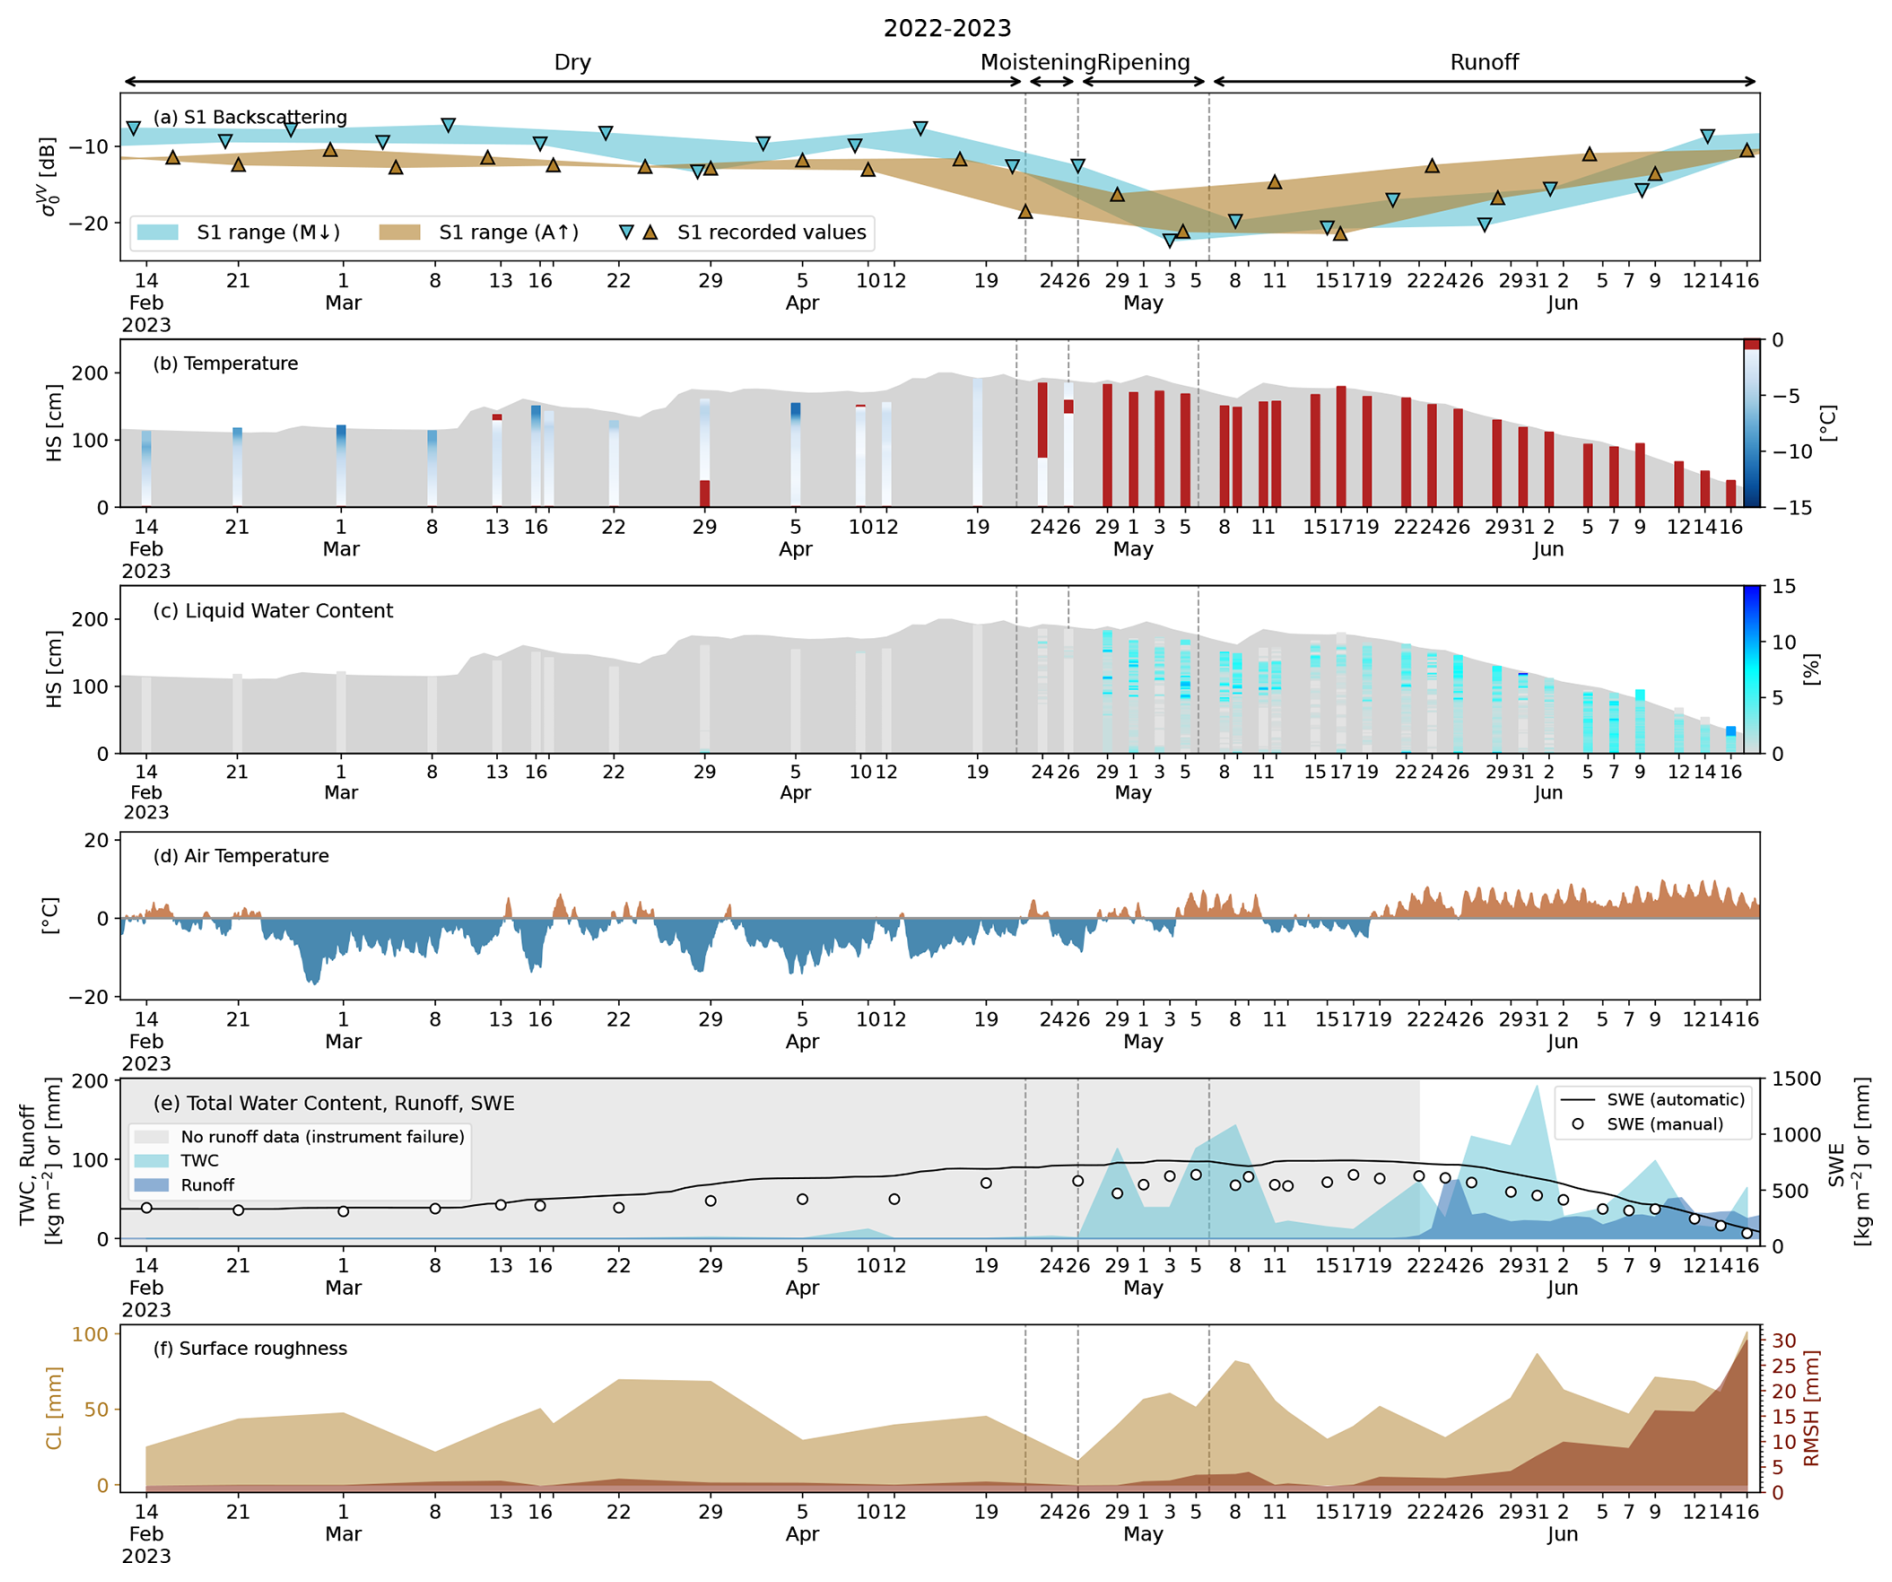The image size is (1892, 1582).
Task: Click the 2022-2023 figure title
Action: 946,28
